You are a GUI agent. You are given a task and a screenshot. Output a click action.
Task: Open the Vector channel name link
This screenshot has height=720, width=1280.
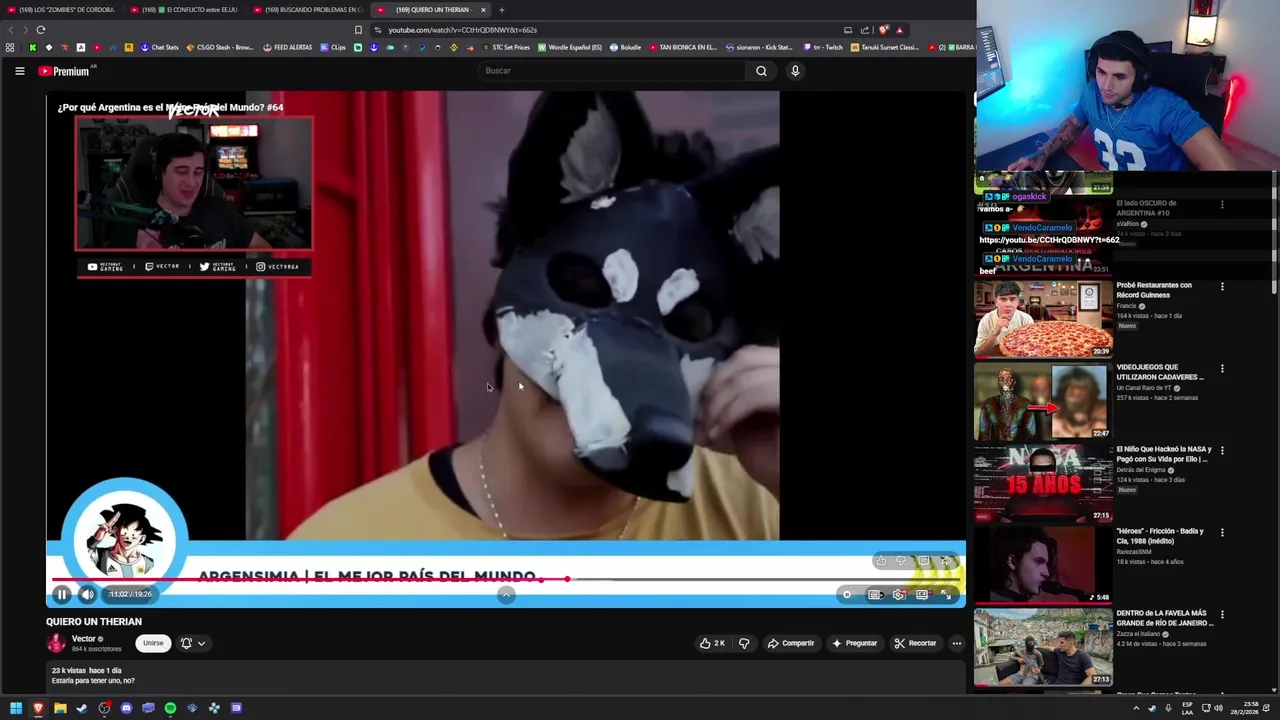click(x=84, y=639)
